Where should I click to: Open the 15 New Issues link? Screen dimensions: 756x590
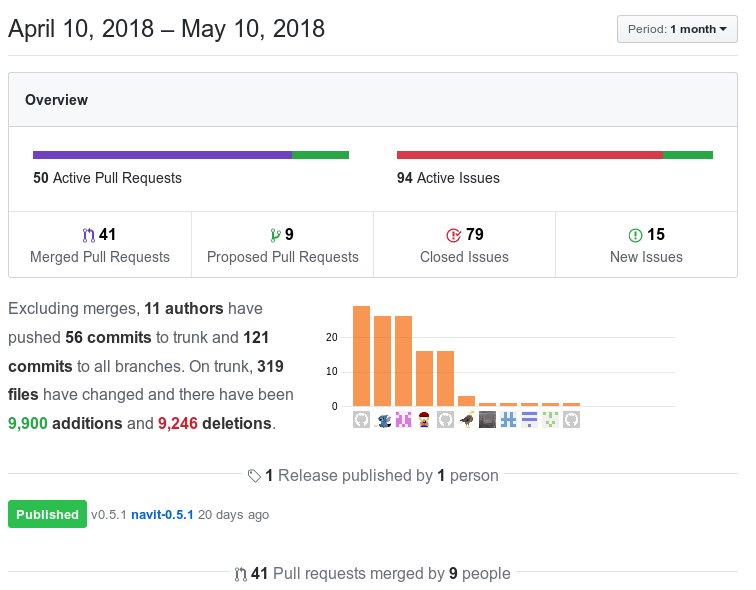[646, 245]
